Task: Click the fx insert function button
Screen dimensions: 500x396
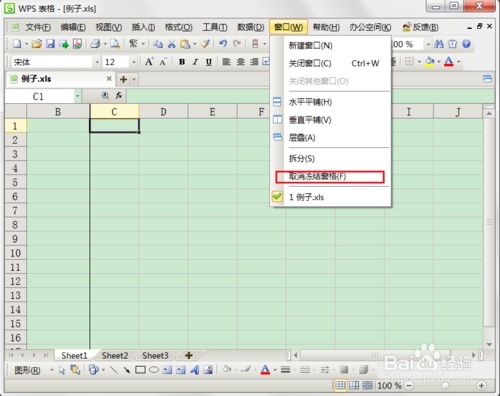Action: click(119, 96)
